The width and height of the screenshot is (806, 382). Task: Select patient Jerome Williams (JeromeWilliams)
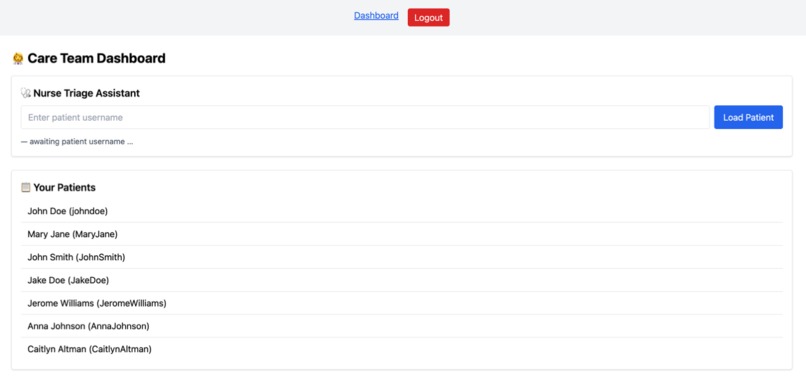(401, 303)
